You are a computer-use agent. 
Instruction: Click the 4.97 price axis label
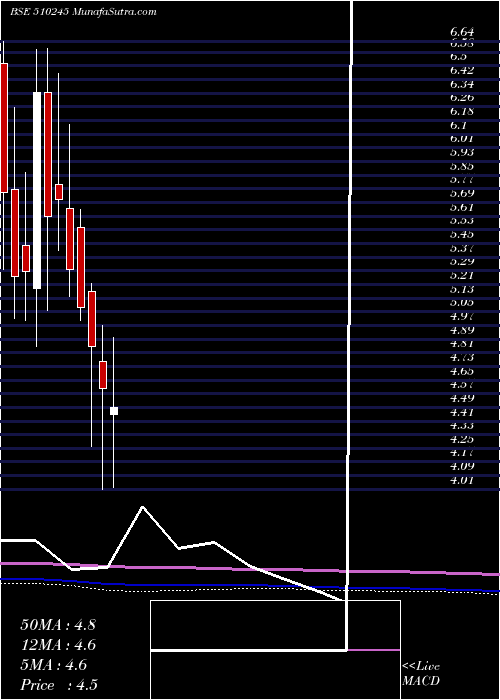[462, 316]
